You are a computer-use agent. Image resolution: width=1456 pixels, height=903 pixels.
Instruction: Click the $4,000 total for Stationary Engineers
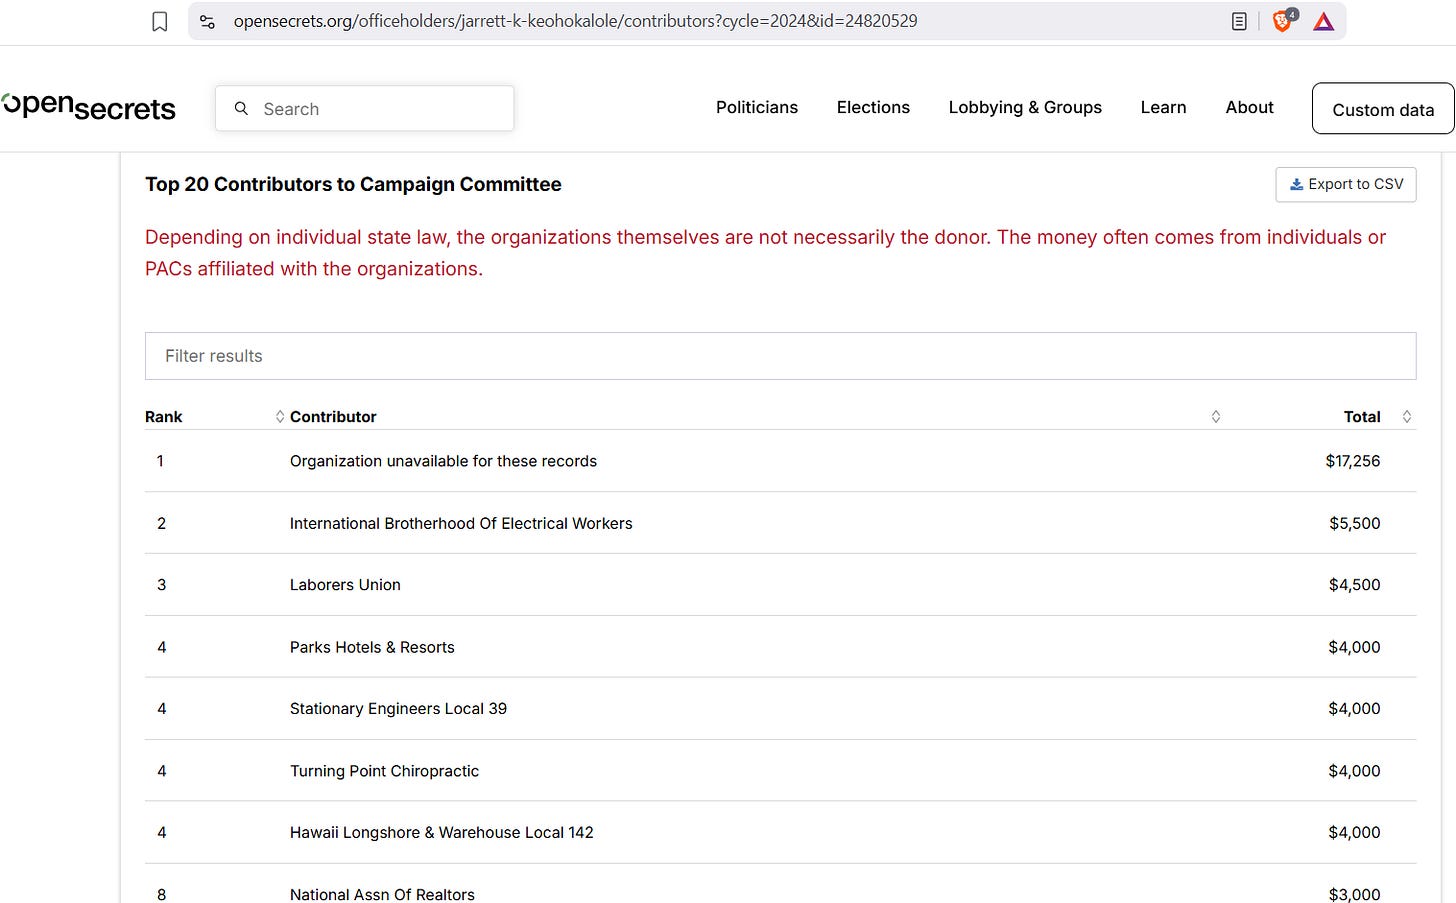1355,709
